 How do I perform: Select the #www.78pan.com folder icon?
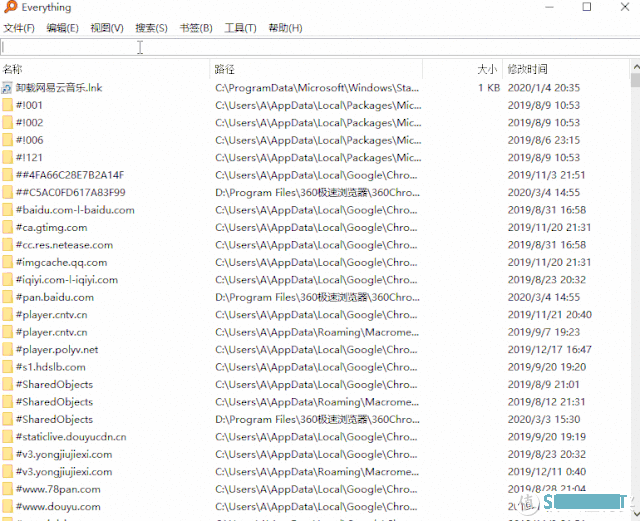tap(7, 489)
